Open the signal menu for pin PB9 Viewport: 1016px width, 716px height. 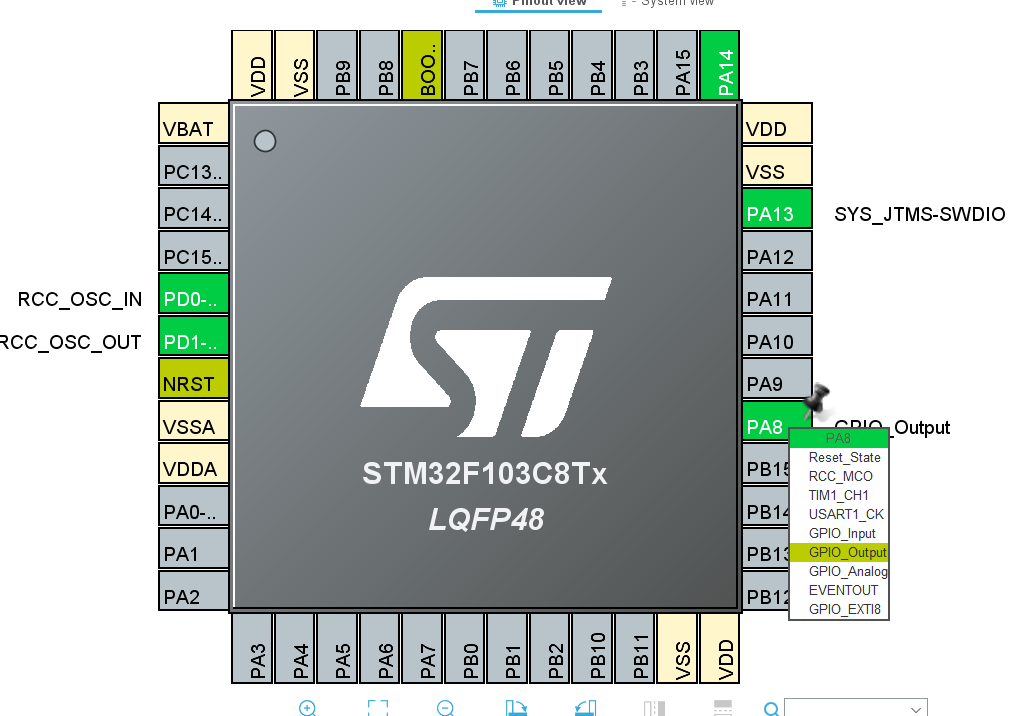[x=337, y=64]
